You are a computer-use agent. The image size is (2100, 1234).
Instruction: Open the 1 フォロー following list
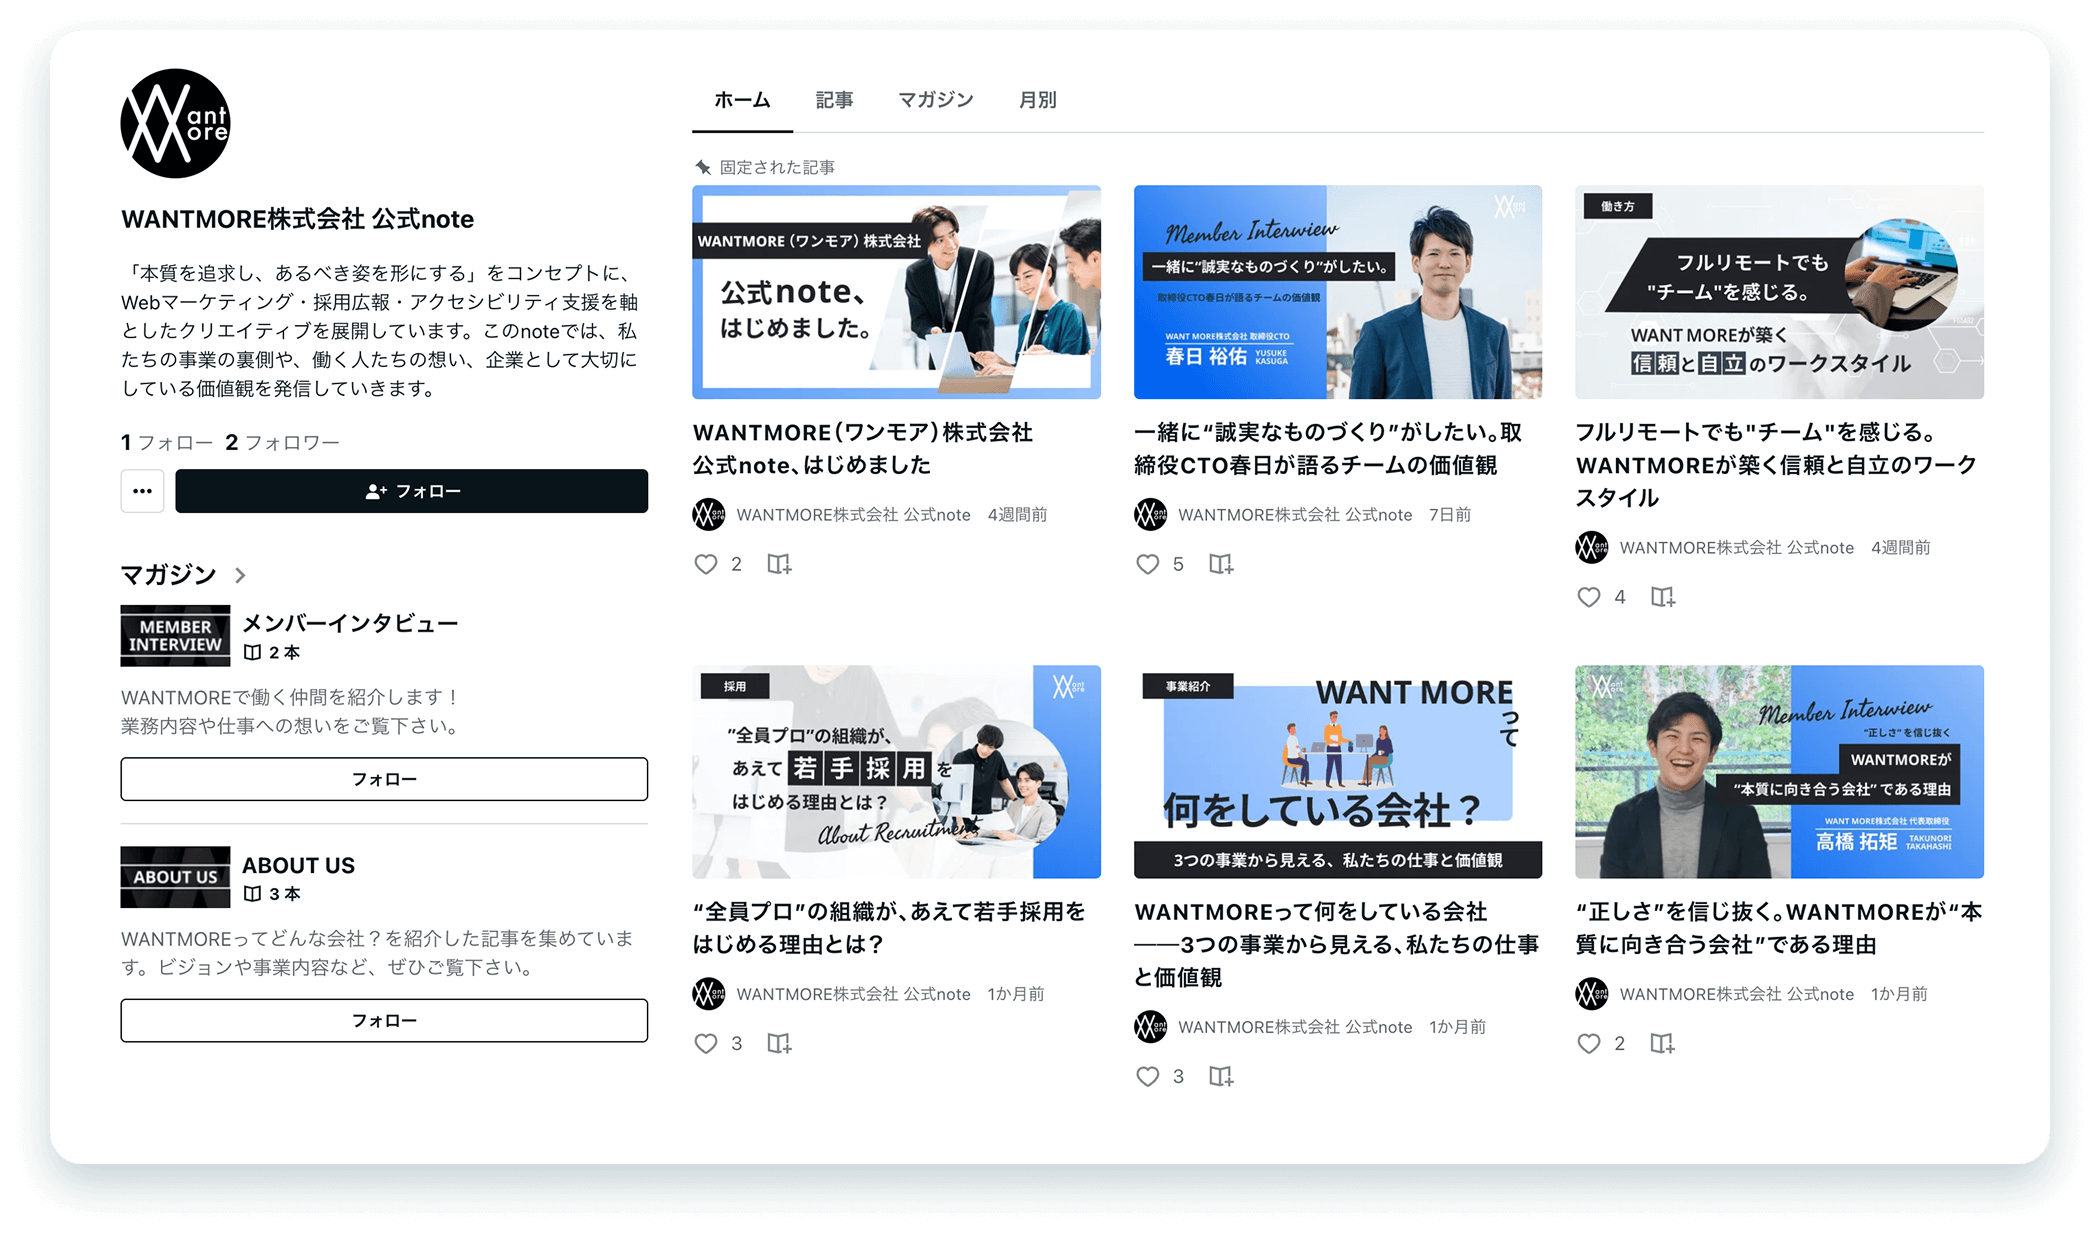coord(167,442)
